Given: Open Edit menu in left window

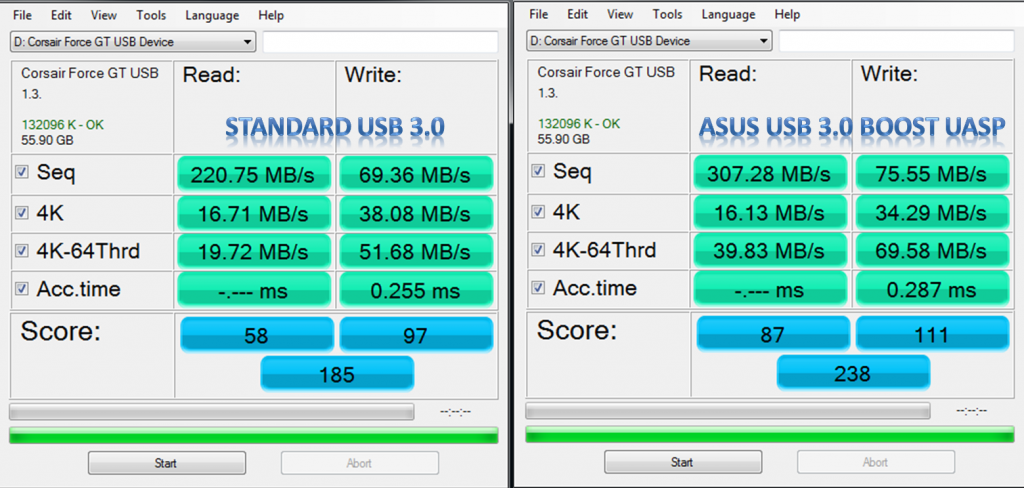Looking at the screenshot, I should [x=61, y=15].
